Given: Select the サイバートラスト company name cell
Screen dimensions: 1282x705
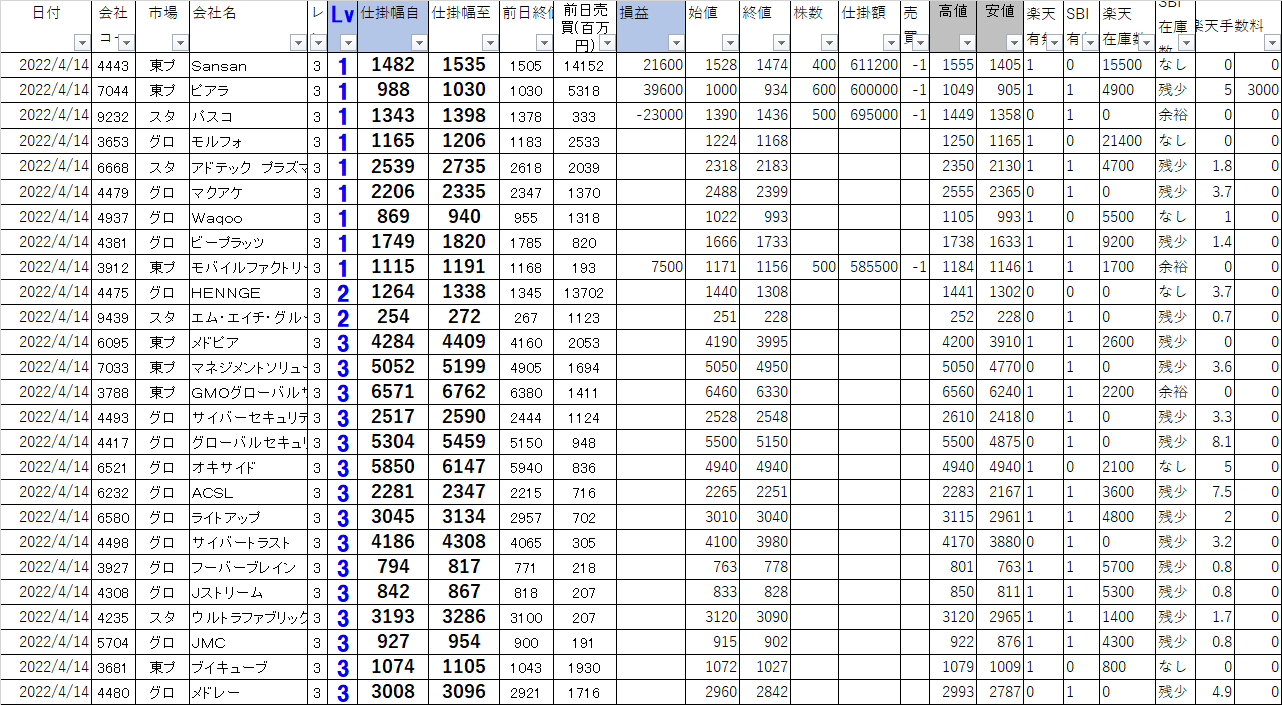Looking at the screenshot, I should 249,541.
